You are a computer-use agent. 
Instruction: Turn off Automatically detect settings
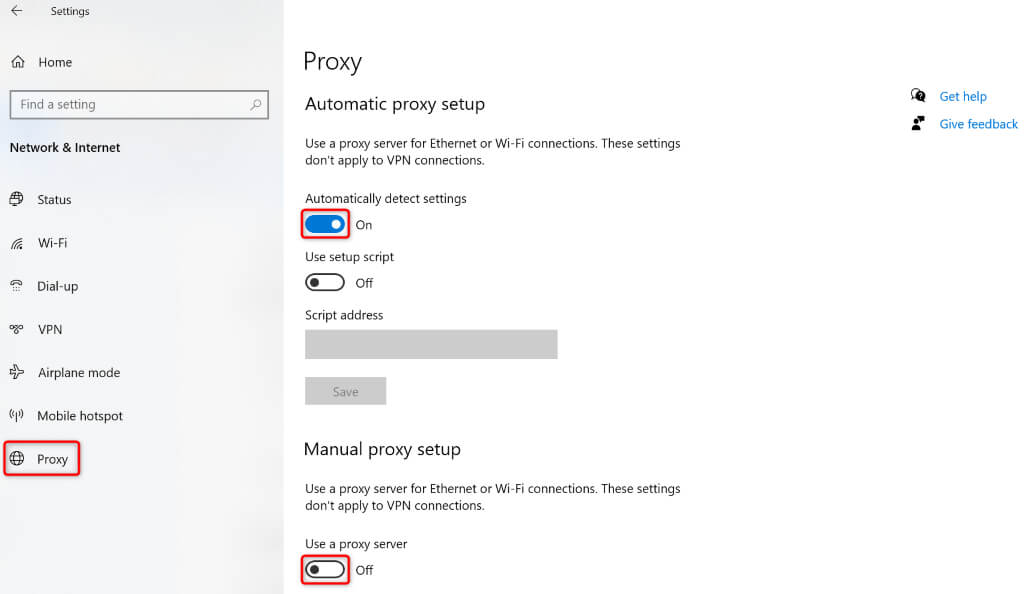tap(325, 225)
